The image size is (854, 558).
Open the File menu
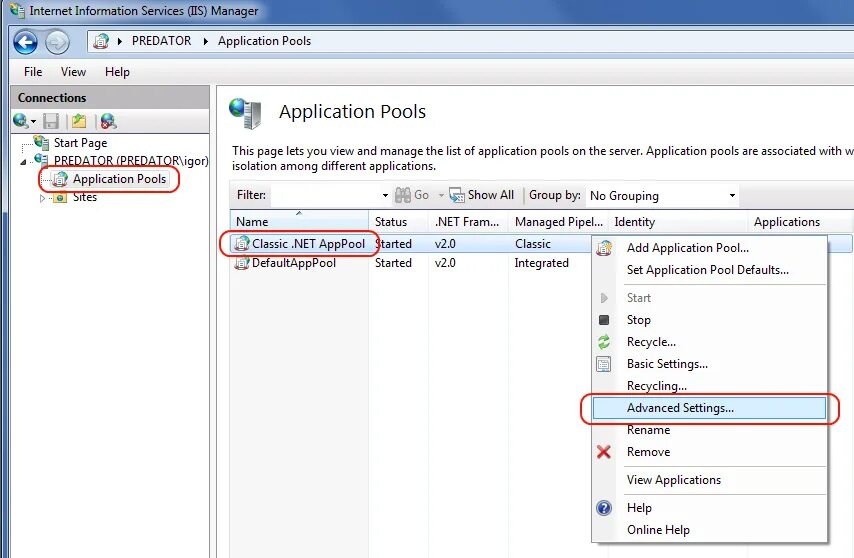tap(33, 72)
